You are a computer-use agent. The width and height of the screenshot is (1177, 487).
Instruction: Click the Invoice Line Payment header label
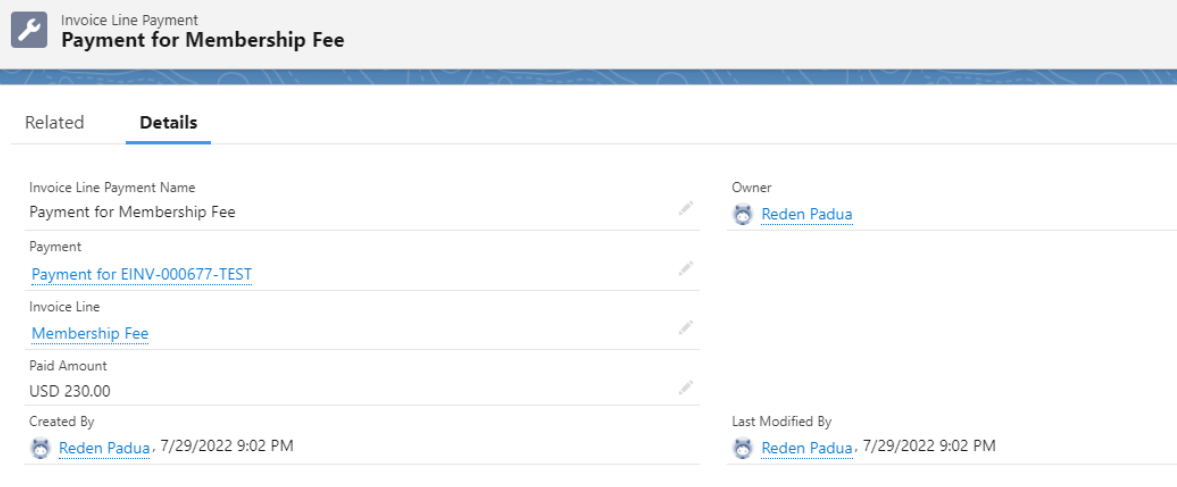click(129, 20)
